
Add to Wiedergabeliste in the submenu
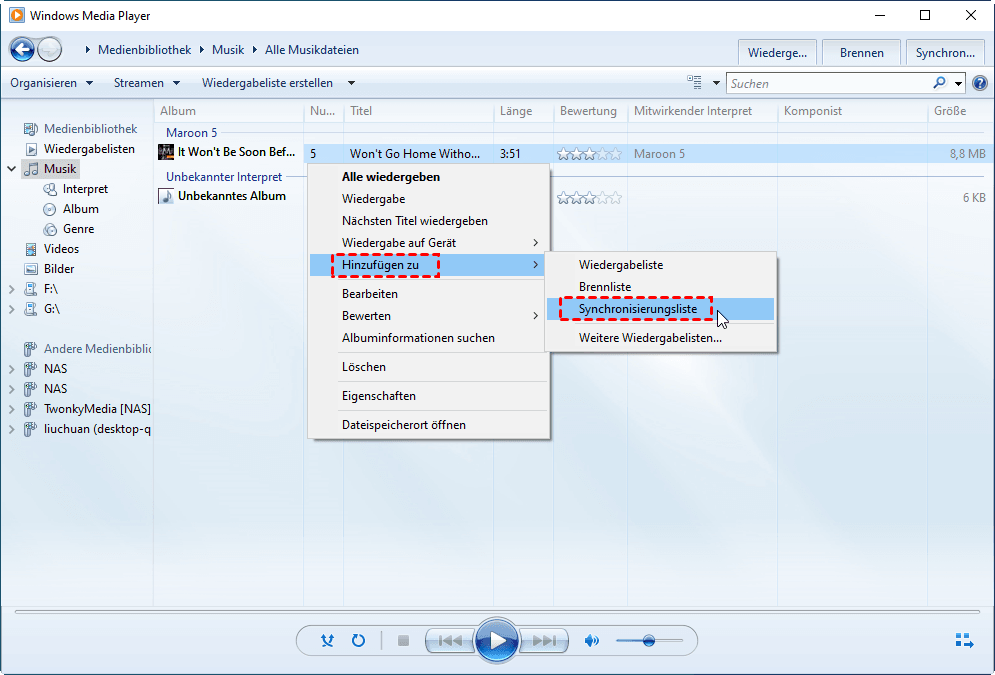(661, 265)
